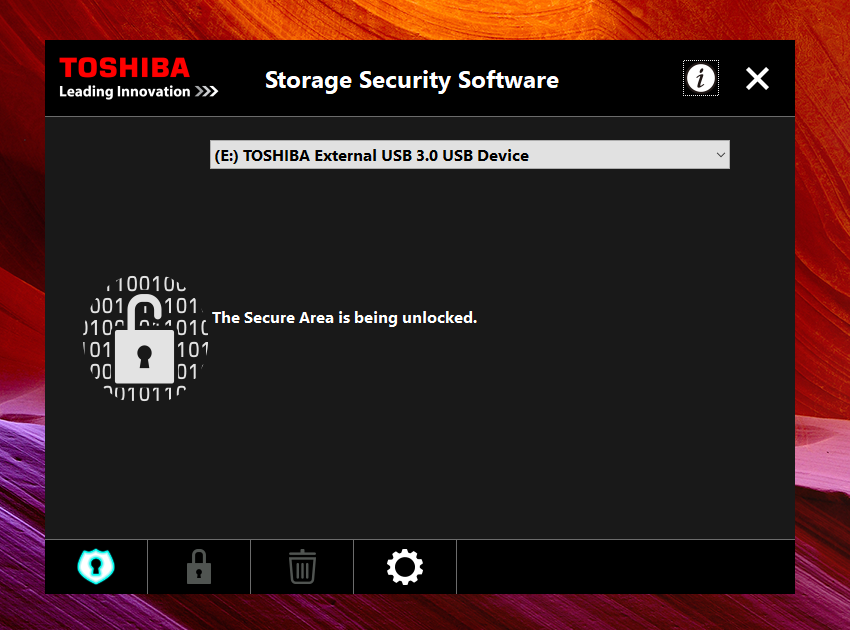The width and height of the screenshot is (850, 630).
Task: Click the Toshiba Leading Innovation logo
Action: pyautogui.click(x=138, y=78)
